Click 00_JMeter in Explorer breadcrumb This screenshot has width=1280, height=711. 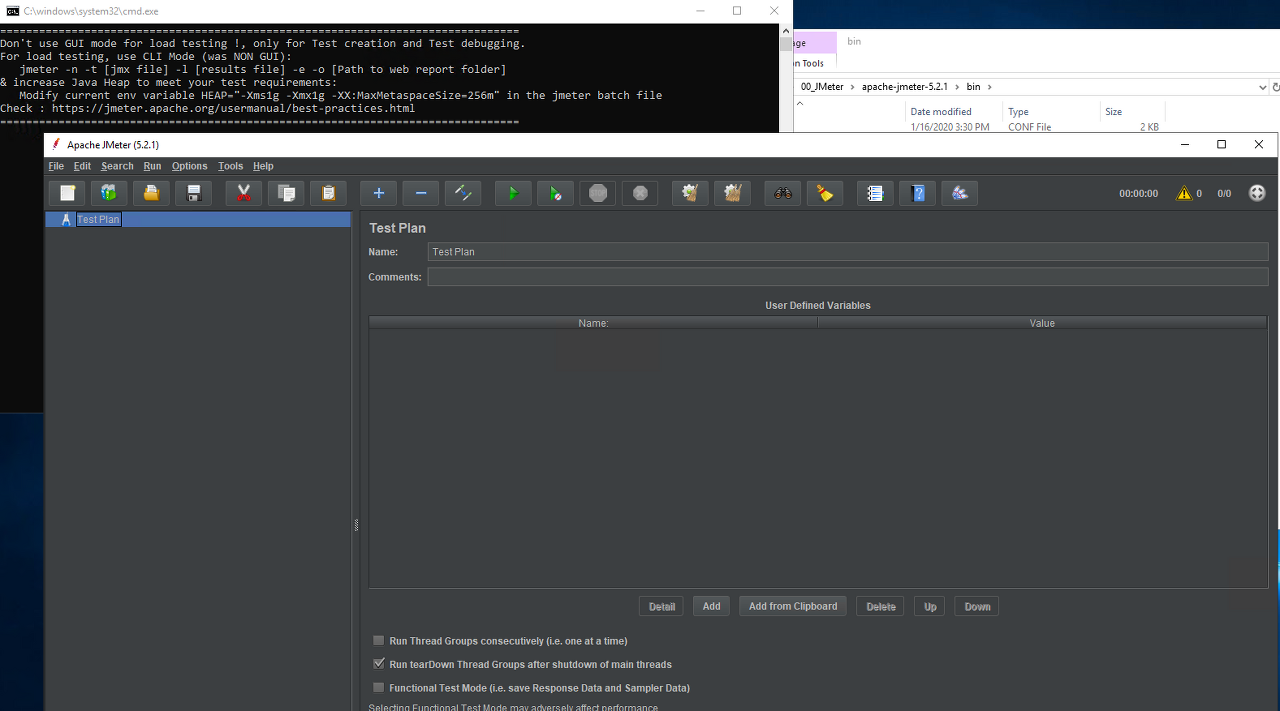[x=823, y=87]
